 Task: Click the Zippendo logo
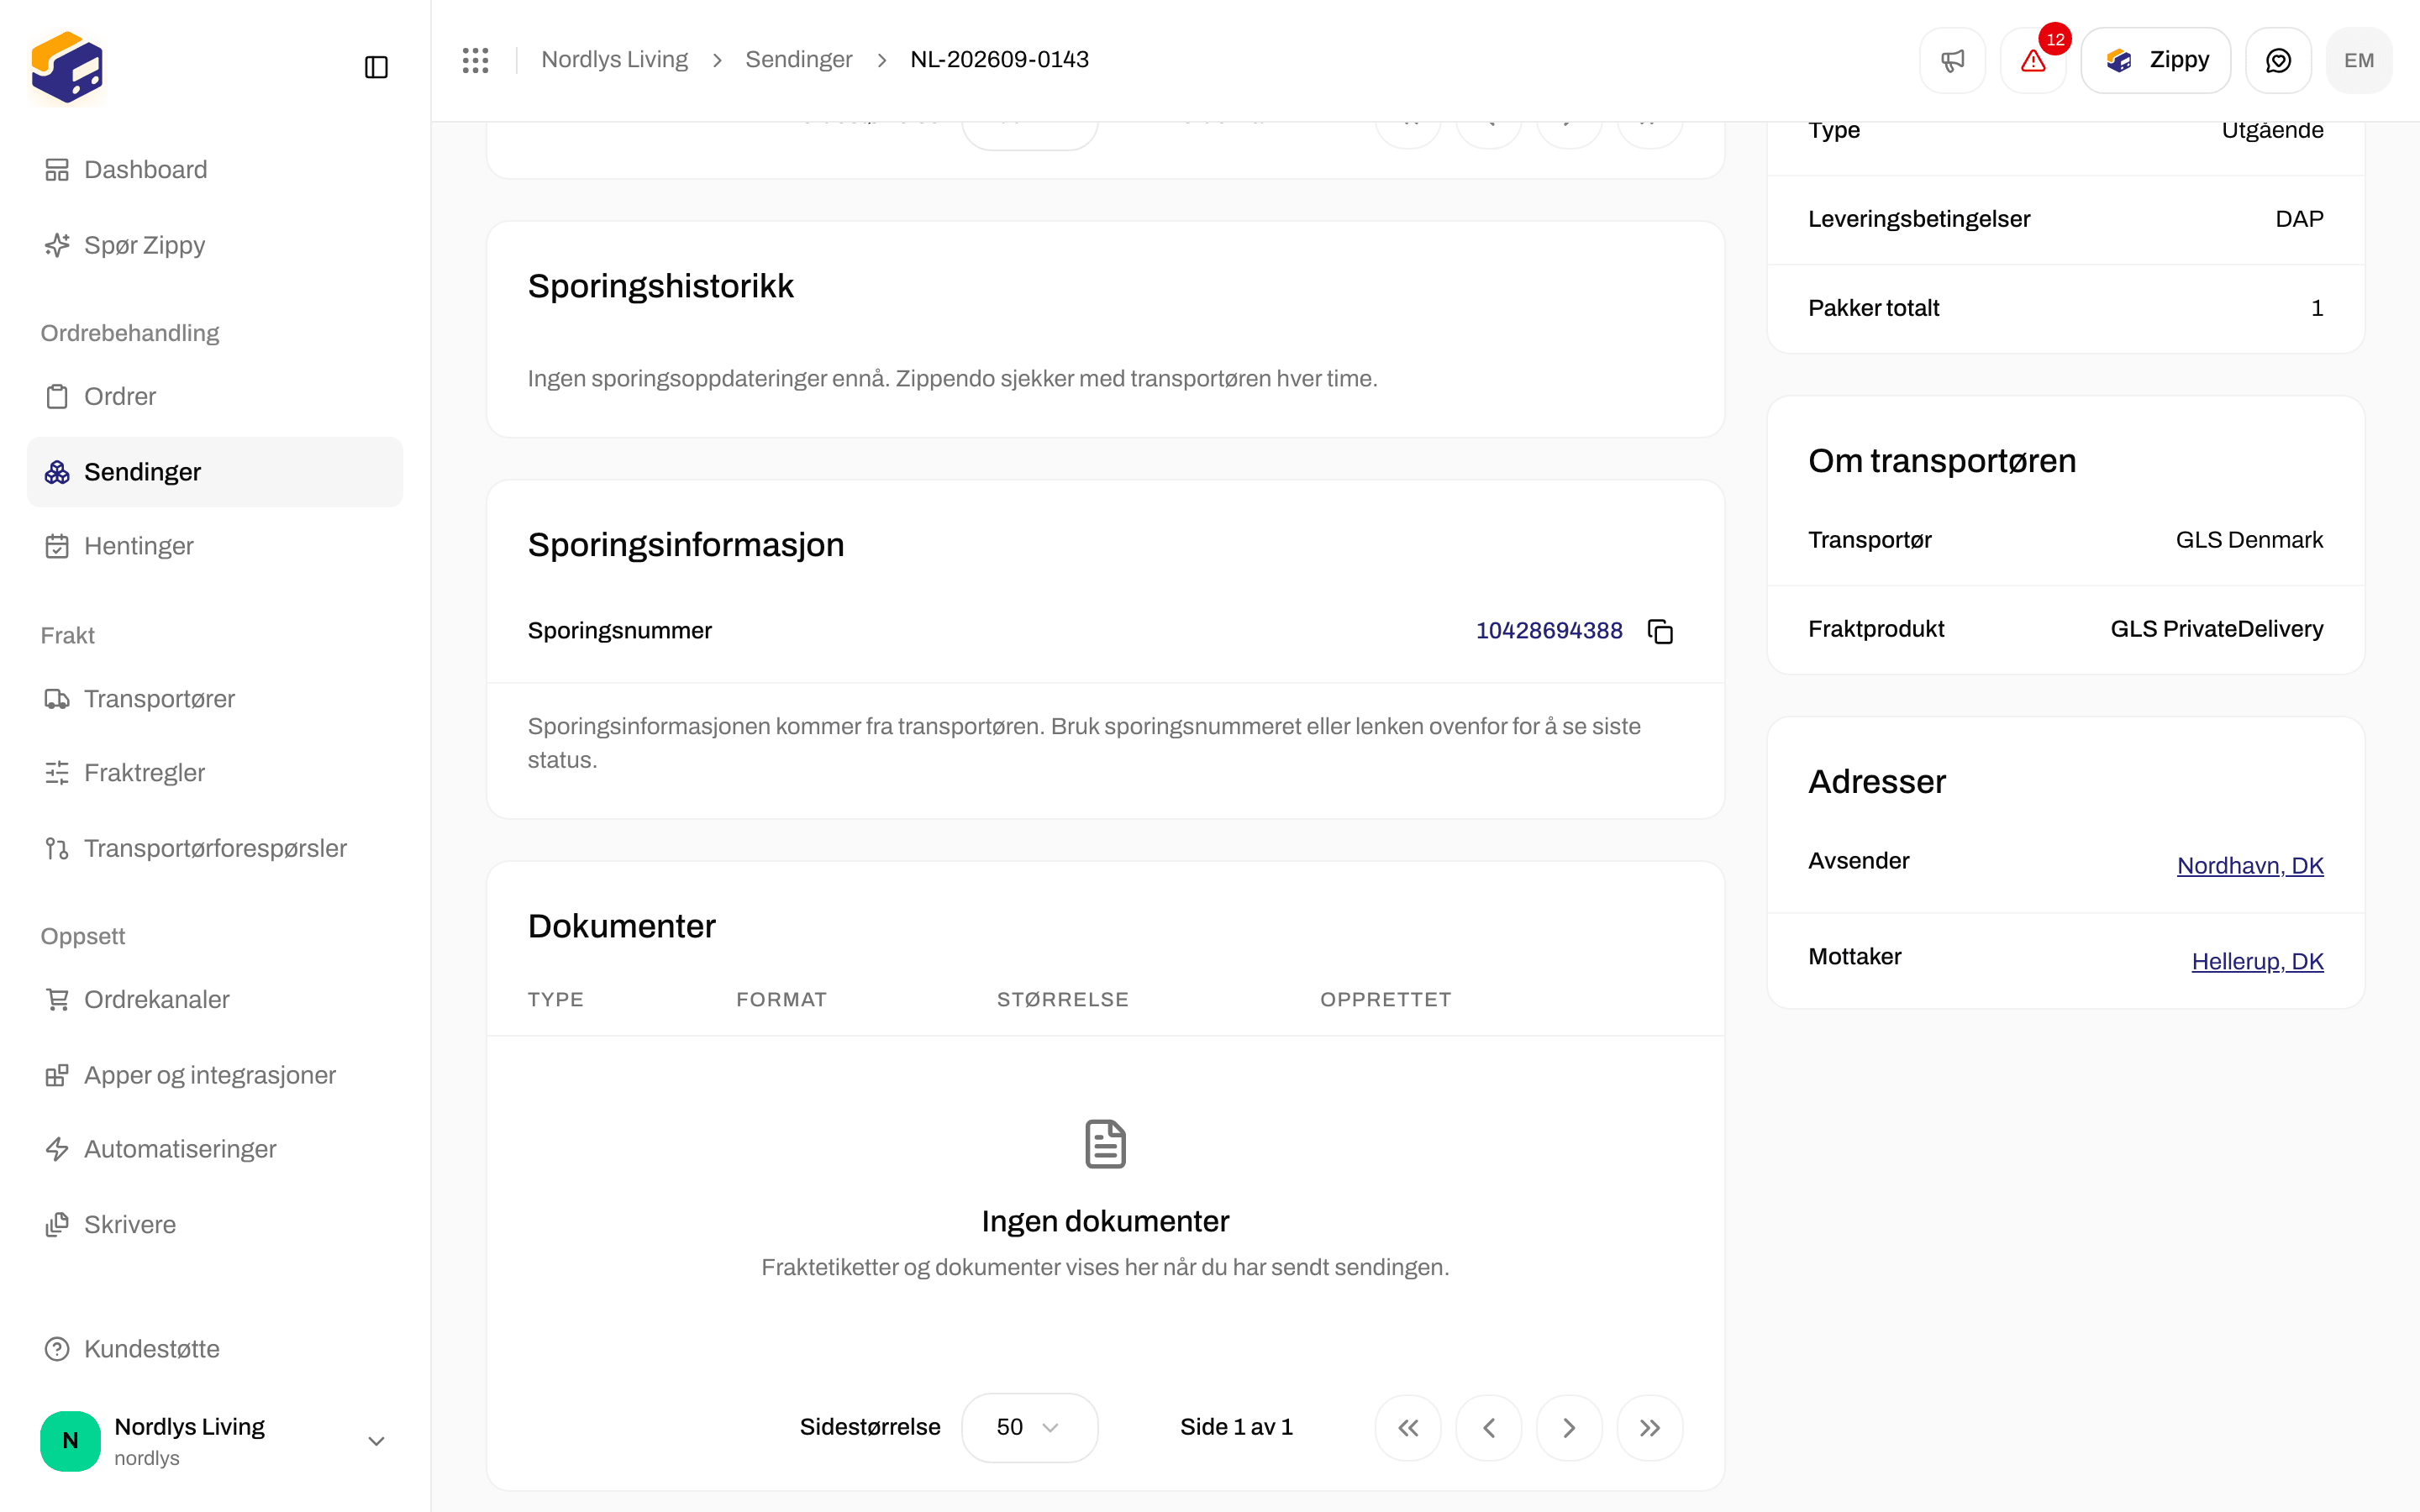point(67,67)
